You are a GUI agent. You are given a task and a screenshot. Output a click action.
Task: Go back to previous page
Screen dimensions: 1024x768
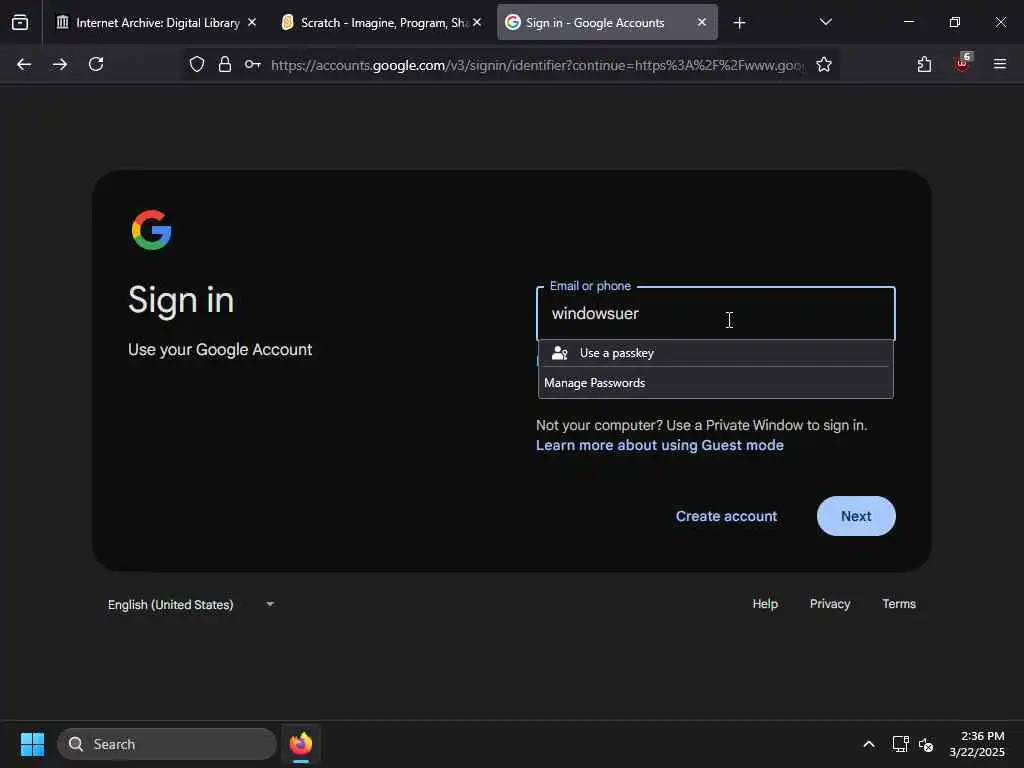(x=24, y=64)
